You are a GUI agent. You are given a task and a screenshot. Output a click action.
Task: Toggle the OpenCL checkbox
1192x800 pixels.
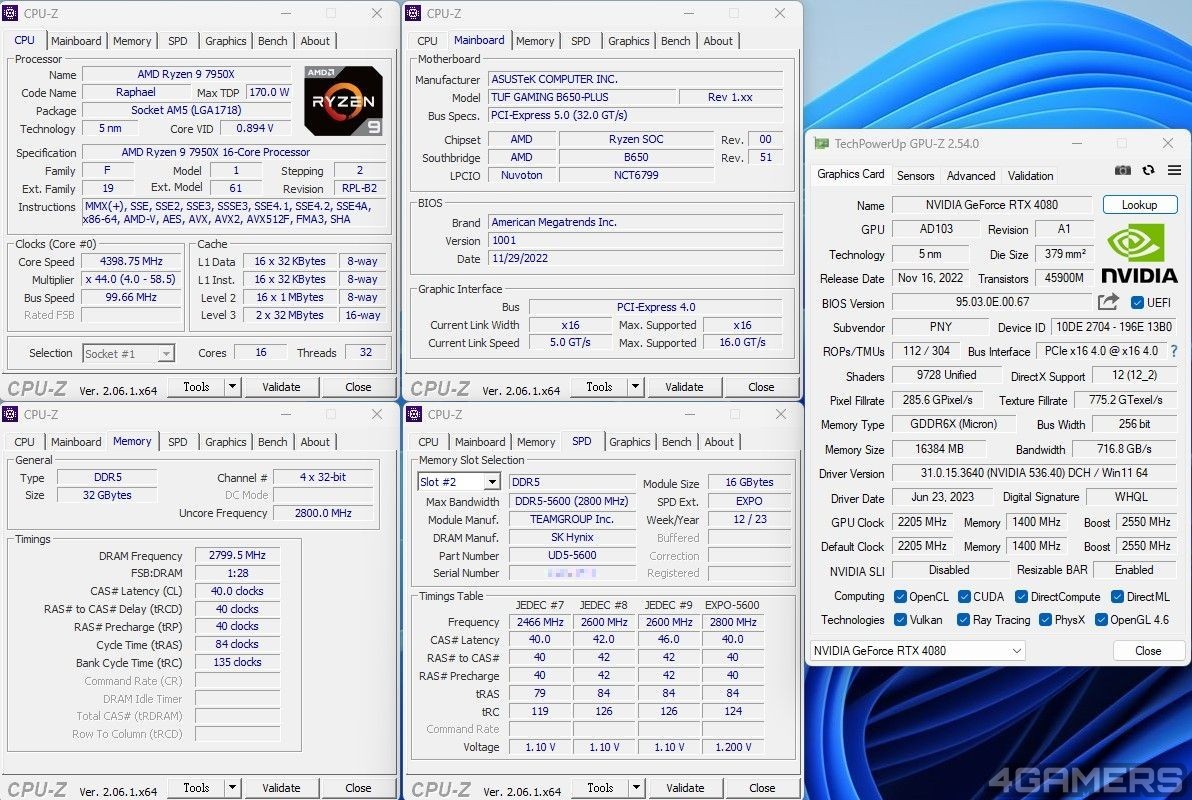coord(901,596)
